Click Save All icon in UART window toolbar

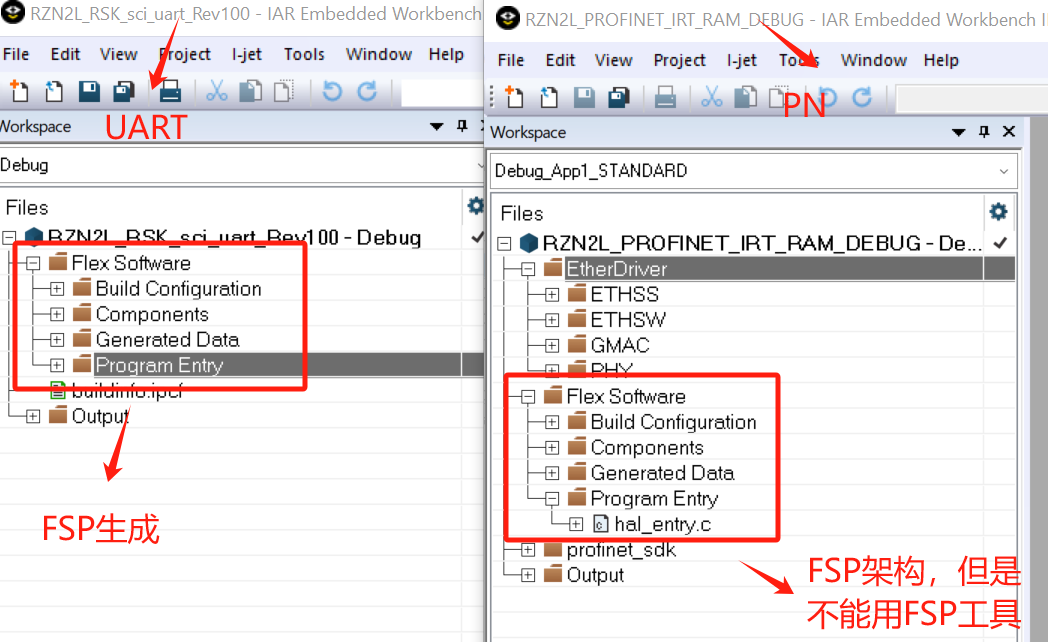(124, 91)
